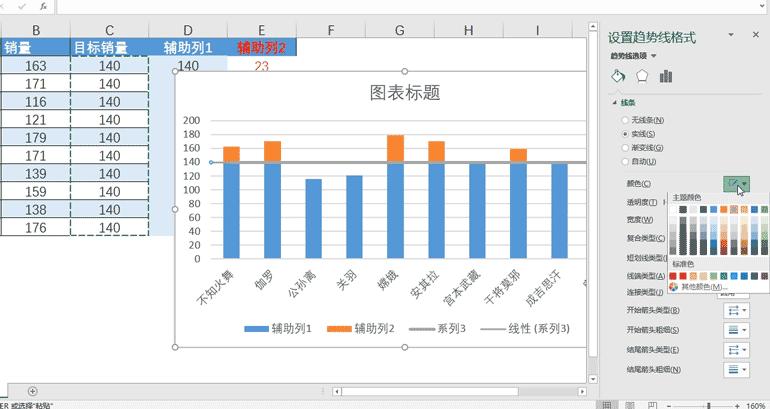Select column D header
Viewport: 770px width, 409px height.
[x=188, y=30]
